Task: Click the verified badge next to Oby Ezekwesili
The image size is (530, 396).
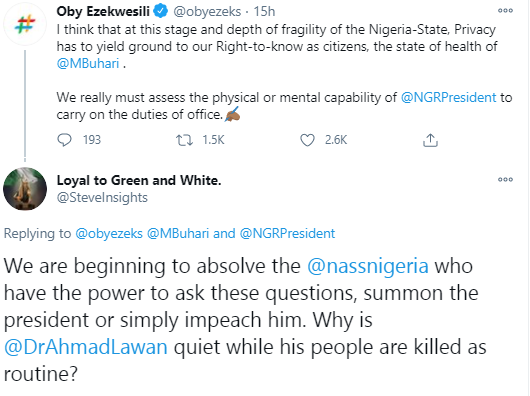Action: [161, 11]
